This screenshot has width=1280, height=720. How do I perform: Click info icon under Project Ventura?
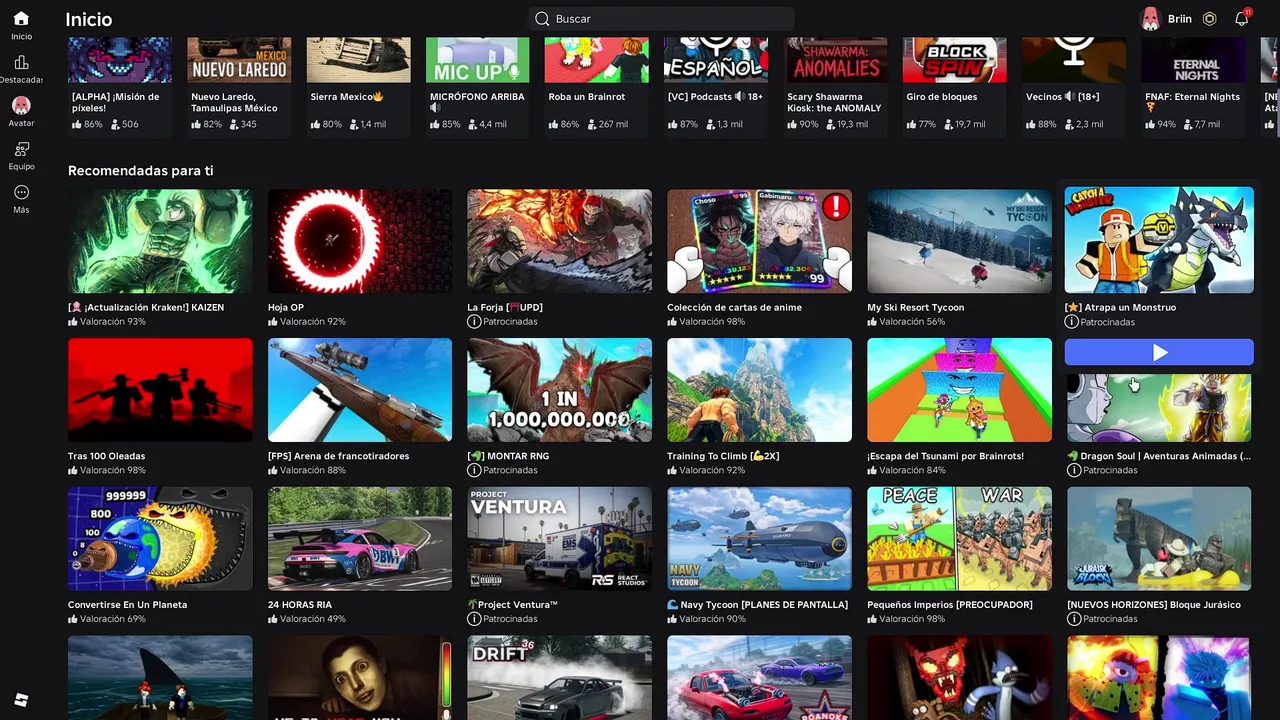tap(474, 619)
